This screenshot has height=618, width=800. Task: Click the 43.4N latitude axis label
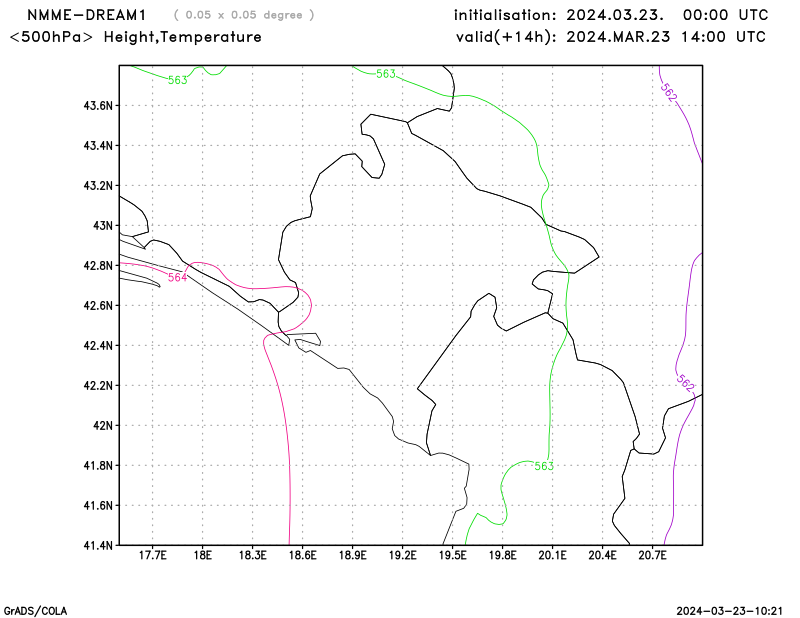click(x=98, y=145)
